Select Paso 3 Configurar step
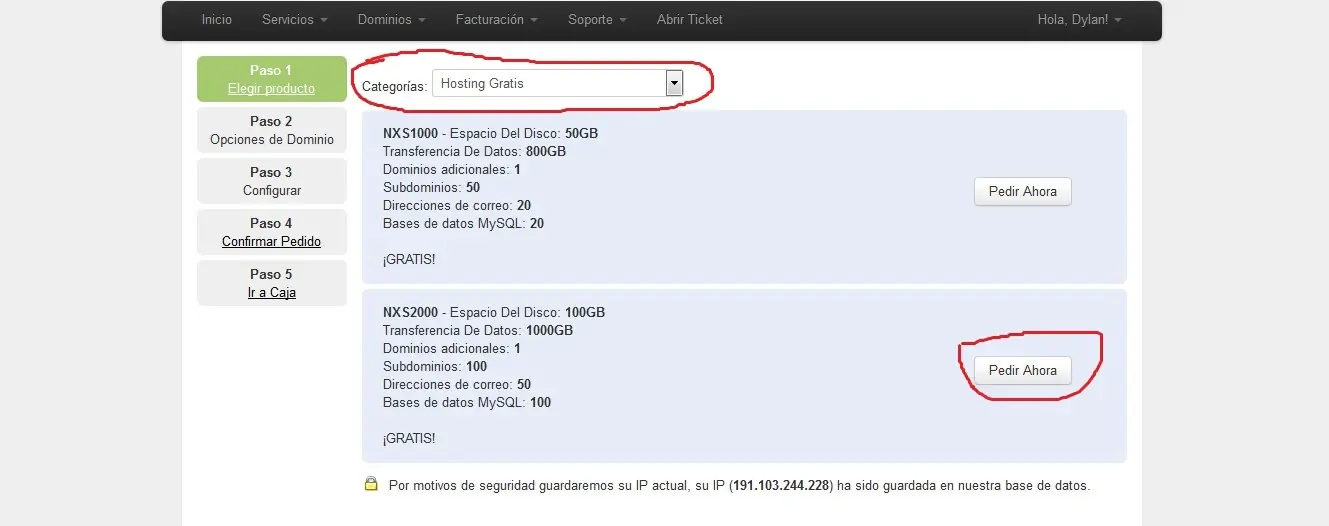 tap(272, 181)
